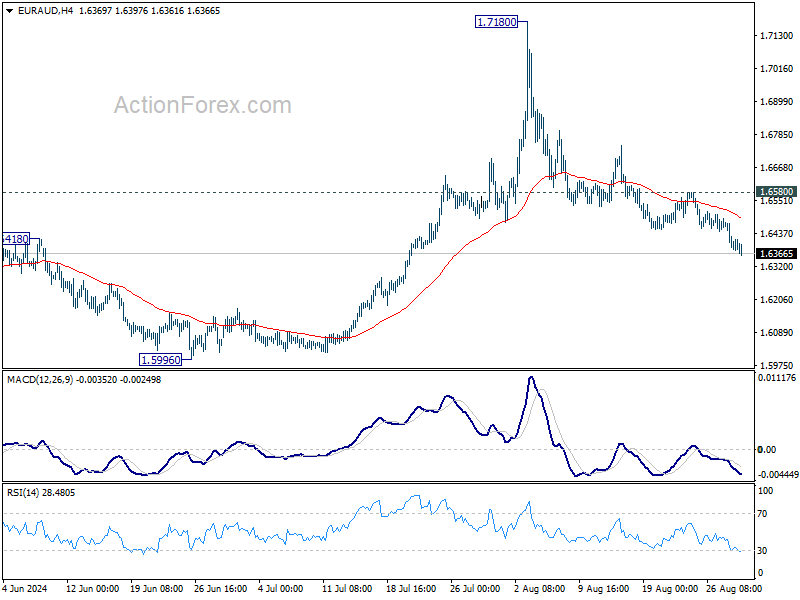Click the 11 Jul 08:00 time label
The width and height of the screenshot is (800, 600).
click(x=347, y=589)
